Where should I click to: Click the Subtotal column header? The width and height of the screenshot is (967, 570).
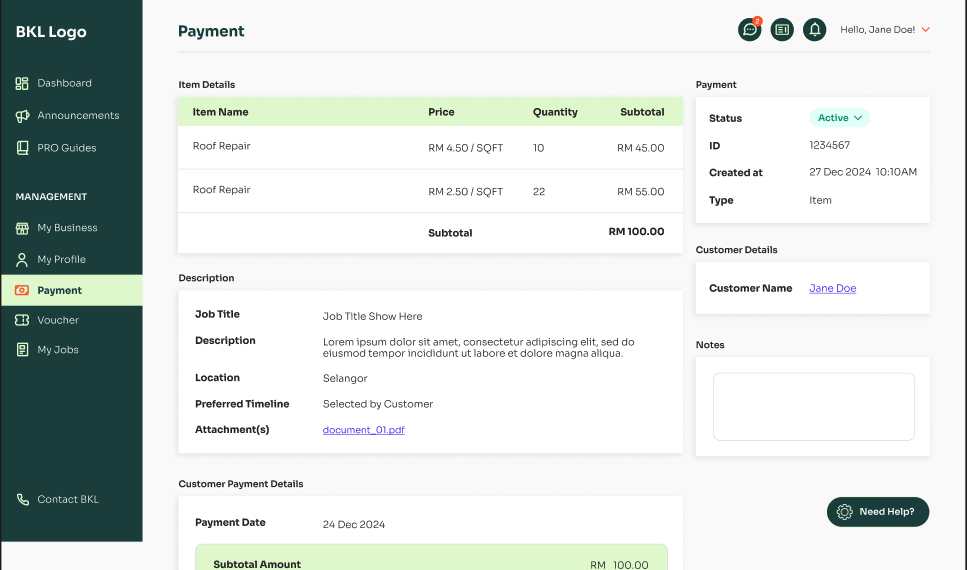pyautogui.click(x=641, y=112)
